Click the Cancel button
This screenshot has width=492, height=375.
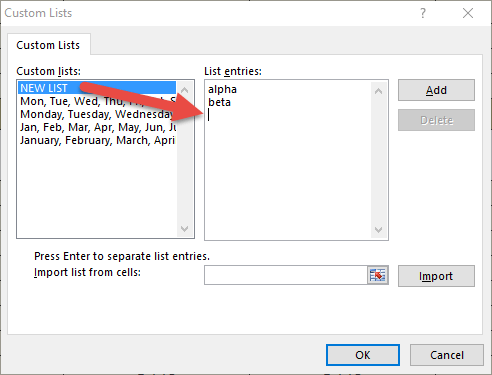[447, 355]
